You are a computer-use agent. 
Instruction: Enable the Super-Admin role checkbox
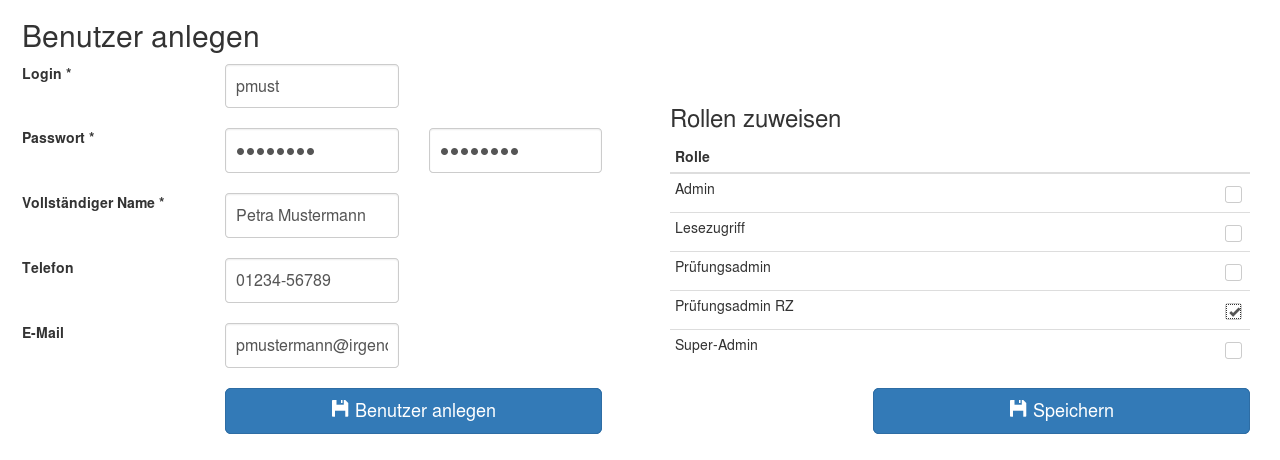[x=1233, y=351]
